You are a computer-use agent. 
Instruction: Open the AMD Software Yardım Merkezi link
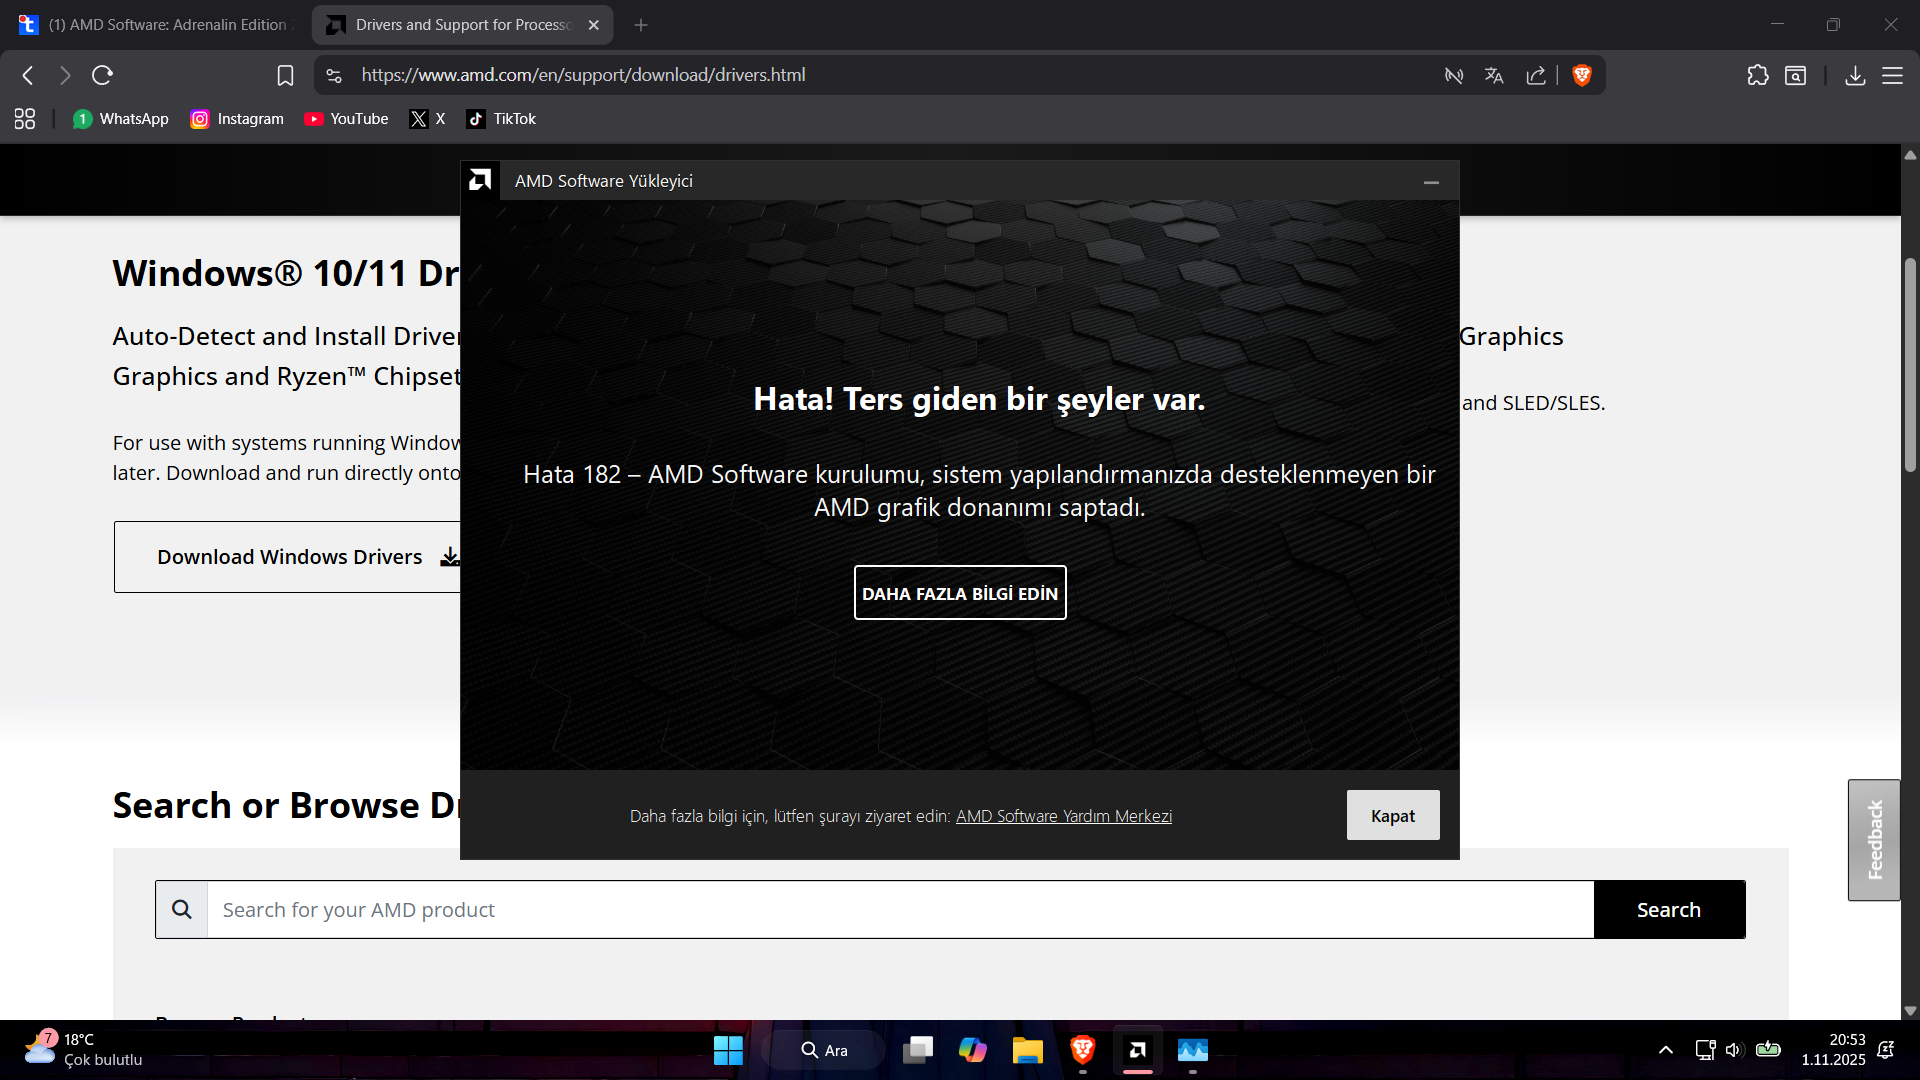[1064, 816]
